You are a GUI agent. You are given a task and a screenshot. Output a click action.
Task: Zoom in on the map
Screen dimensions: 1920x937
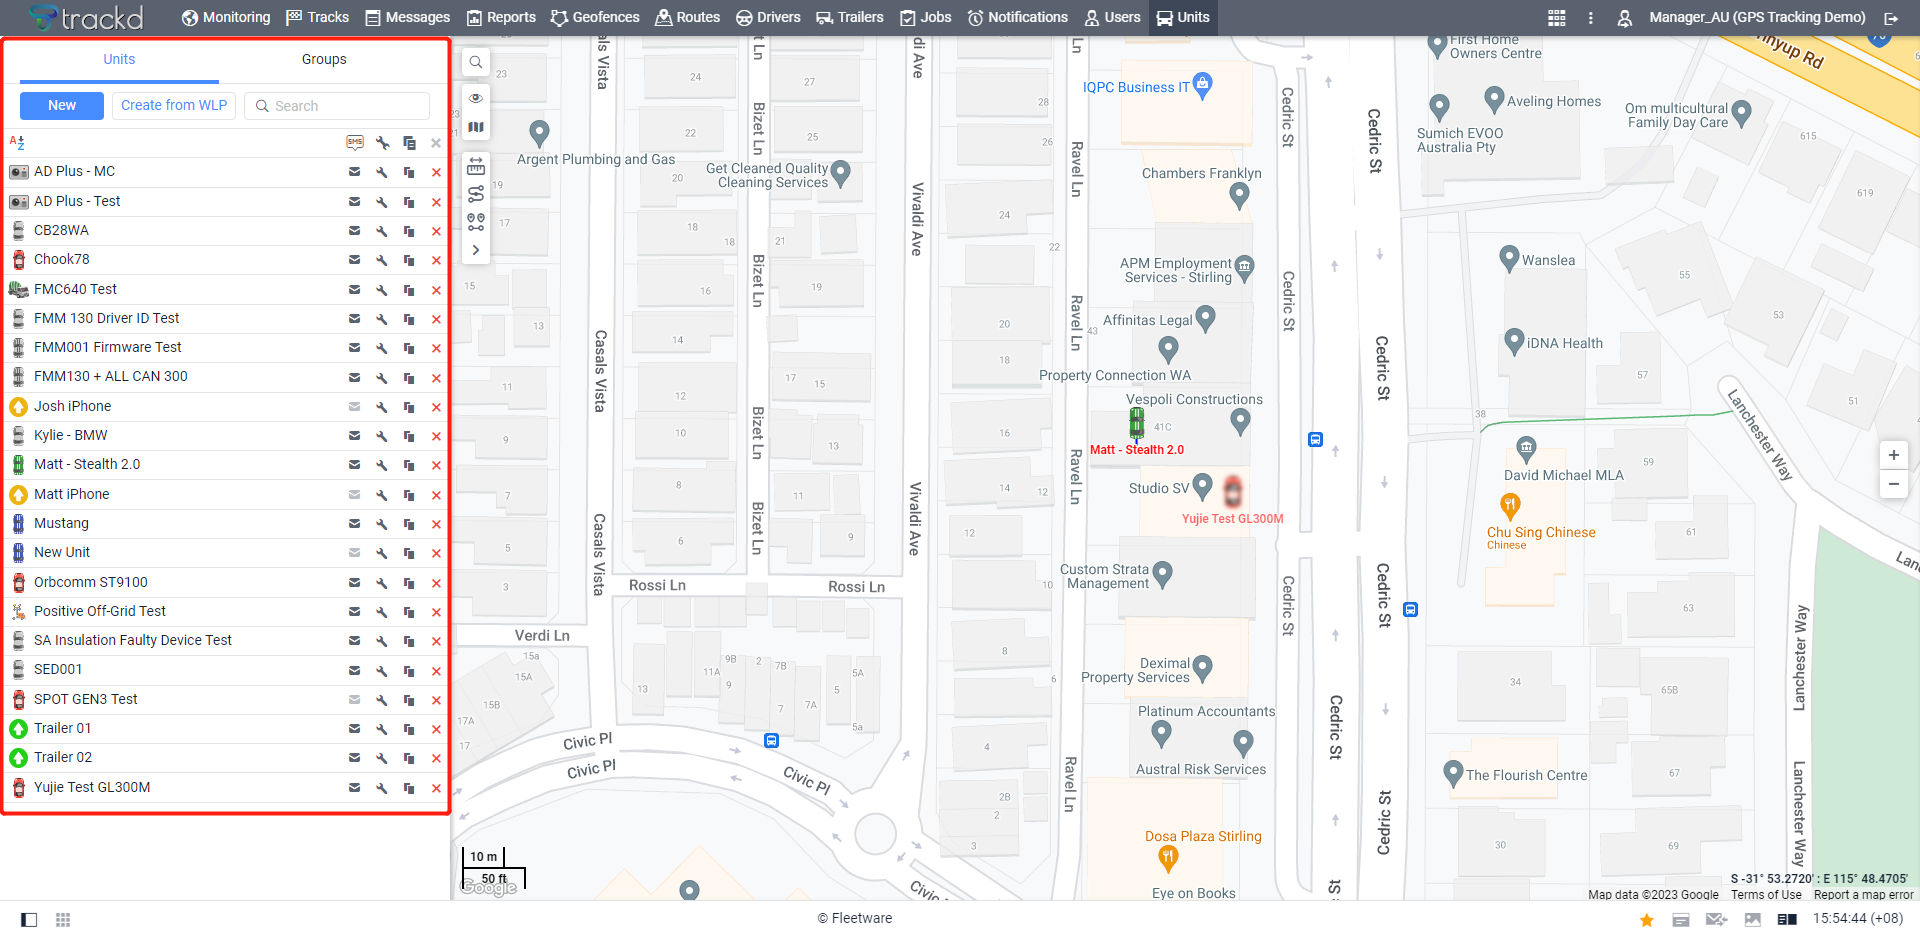point(1893,455)
